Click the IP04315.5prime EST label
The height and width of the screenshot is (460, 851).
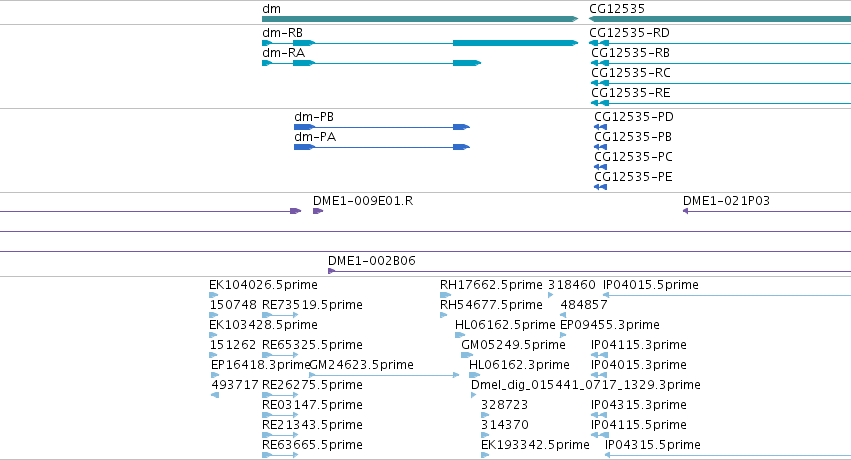[653, 446]
